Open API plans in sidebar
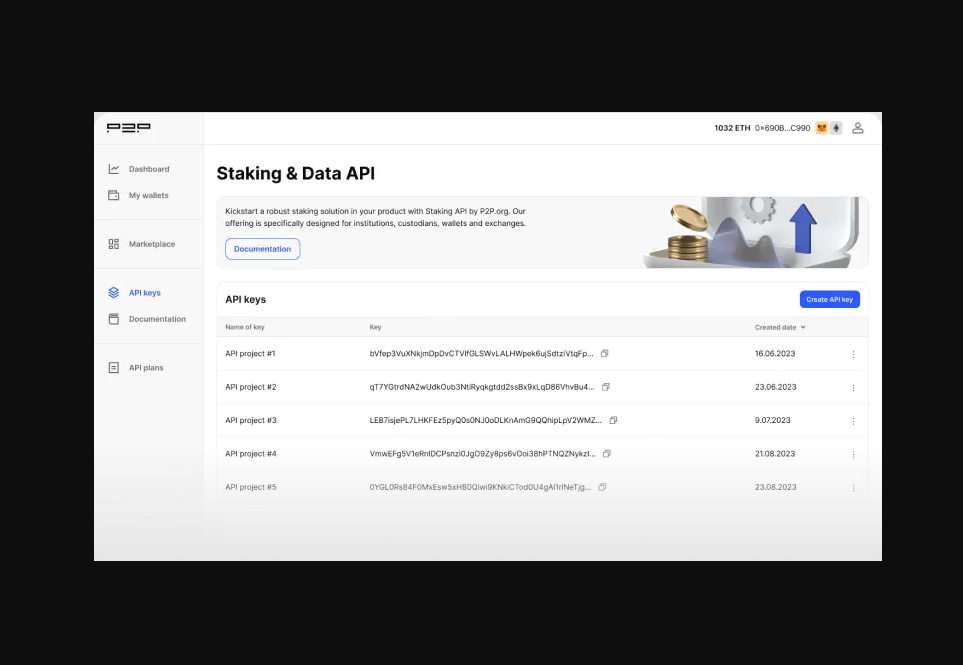 click(x=146, y=368)
